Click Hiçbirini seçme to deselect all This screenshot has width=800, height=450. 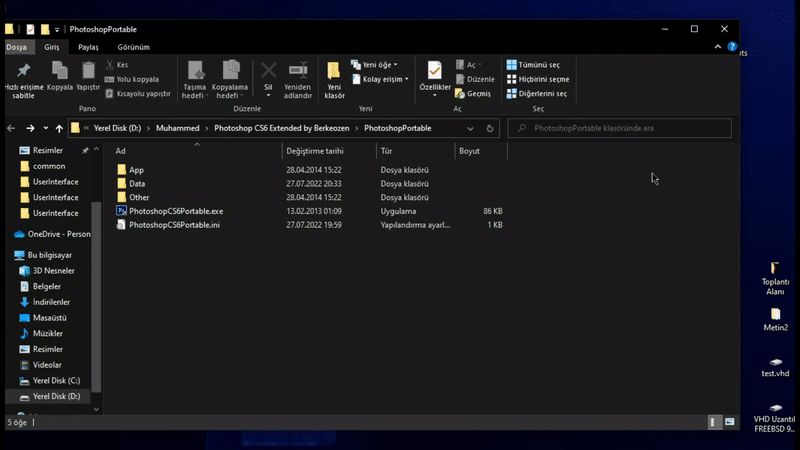[538, 79]
